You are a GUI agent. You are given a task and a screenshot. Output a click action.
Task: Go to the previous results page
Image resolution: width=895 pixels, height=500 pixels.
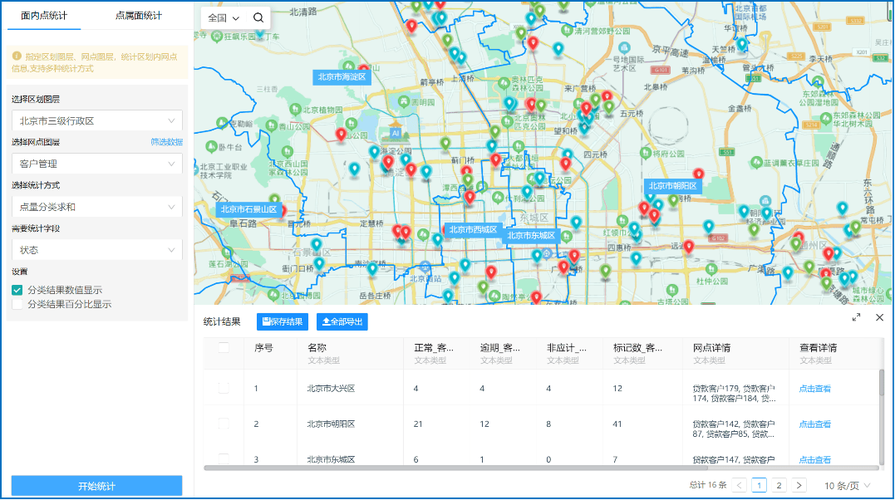(739, 486)
